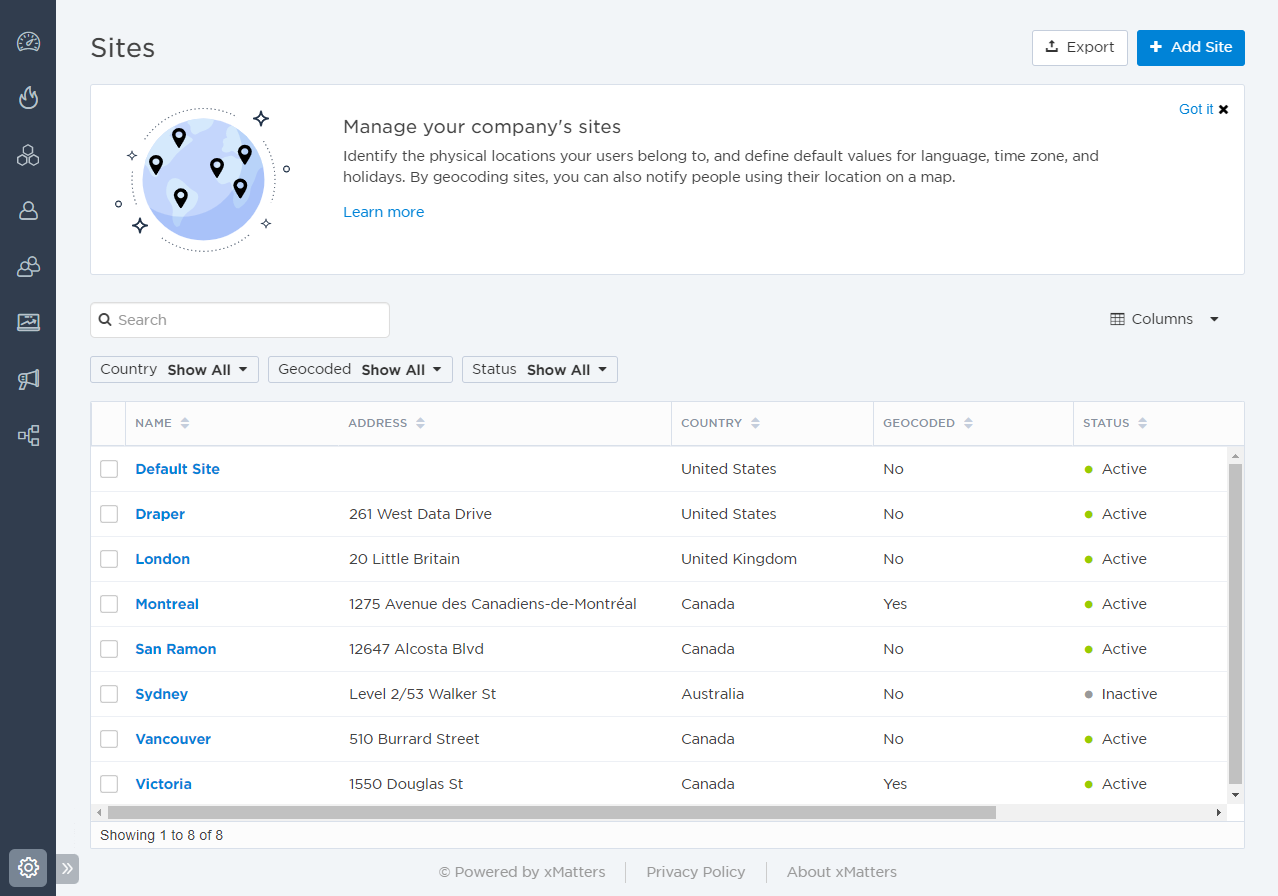Click the address Level 2/53 Walker St

point(422,694)
